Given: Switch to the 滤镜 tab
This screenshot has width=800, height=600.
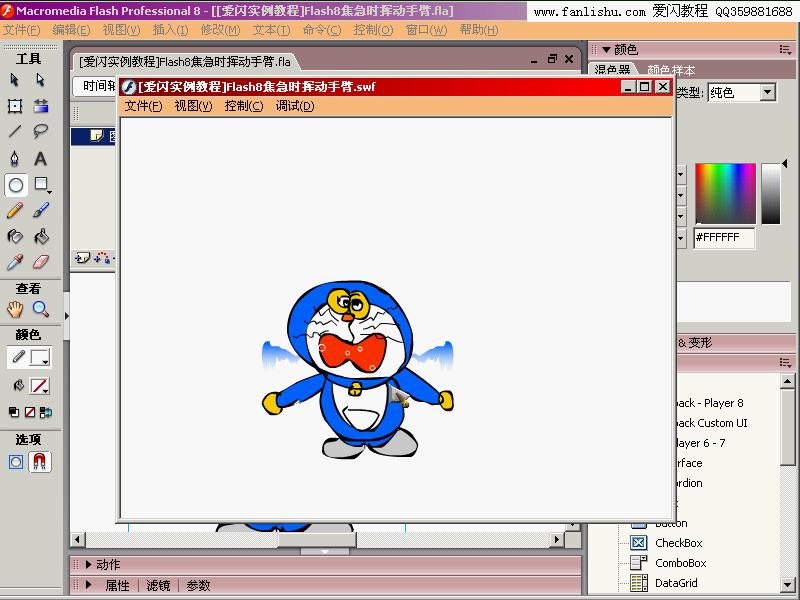Looking at the screenshot, I should click(158, 585).
